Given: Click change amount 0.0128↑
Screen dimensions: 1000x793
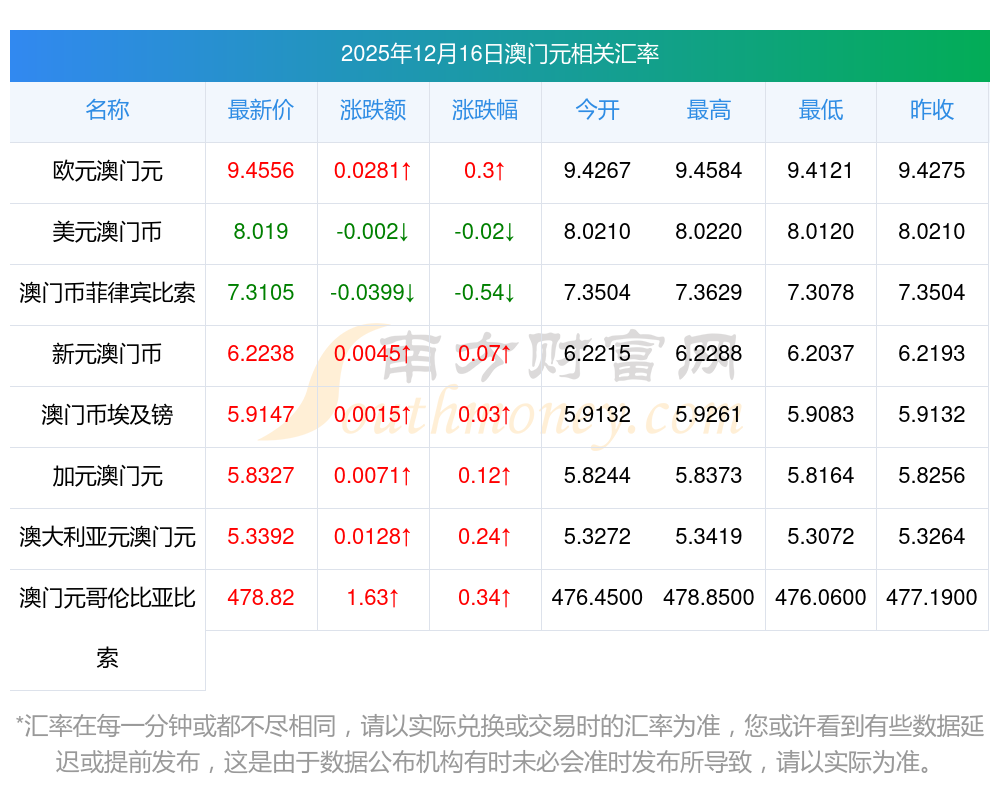Looking at the screenshot, I should click(x=373, y=536).
